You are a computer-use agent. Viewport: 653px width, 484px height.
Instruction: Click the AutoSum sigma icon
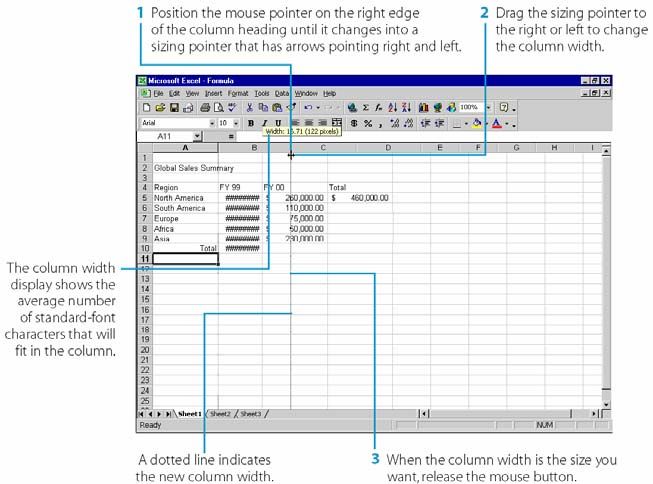click(x=366, y=108)
